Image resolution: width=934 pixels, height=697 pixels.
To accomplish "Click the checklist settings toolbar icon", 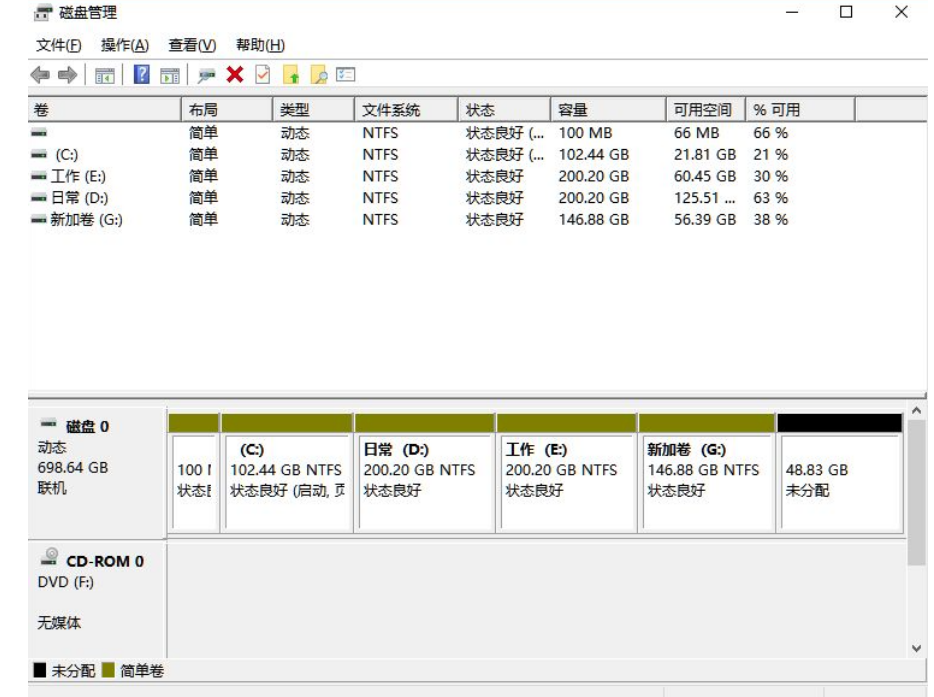I will tap(347, 75).
